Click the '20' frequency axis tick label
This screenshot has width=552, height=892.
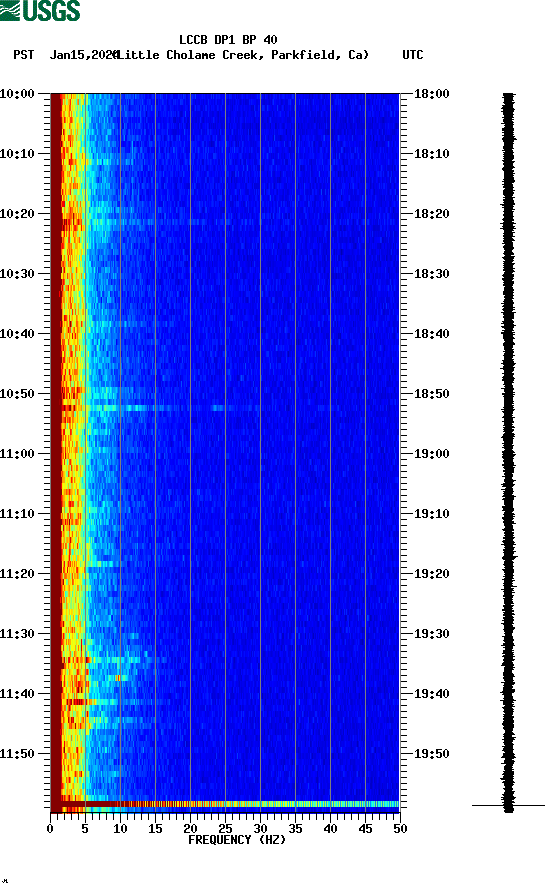[x=190, y=829]
